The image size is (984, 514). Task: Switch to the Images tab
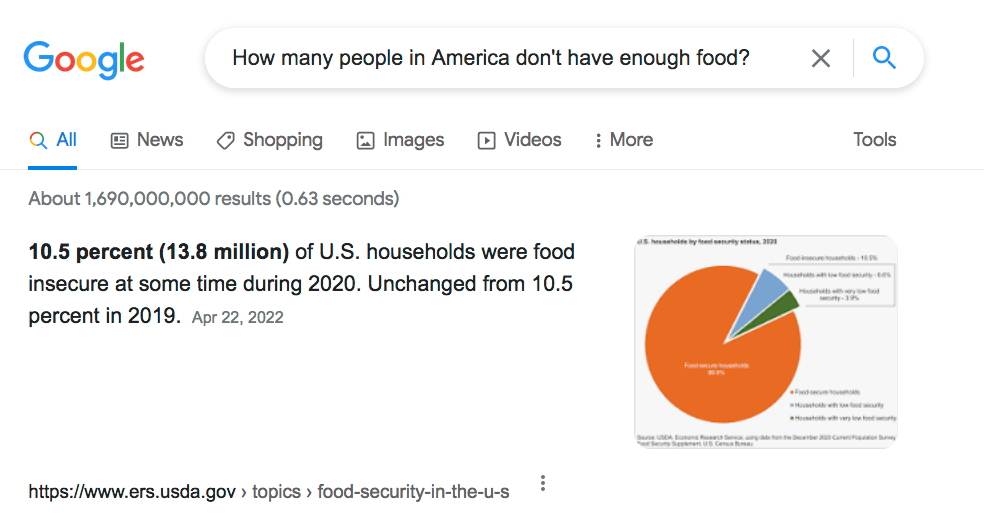coord(401,140)
